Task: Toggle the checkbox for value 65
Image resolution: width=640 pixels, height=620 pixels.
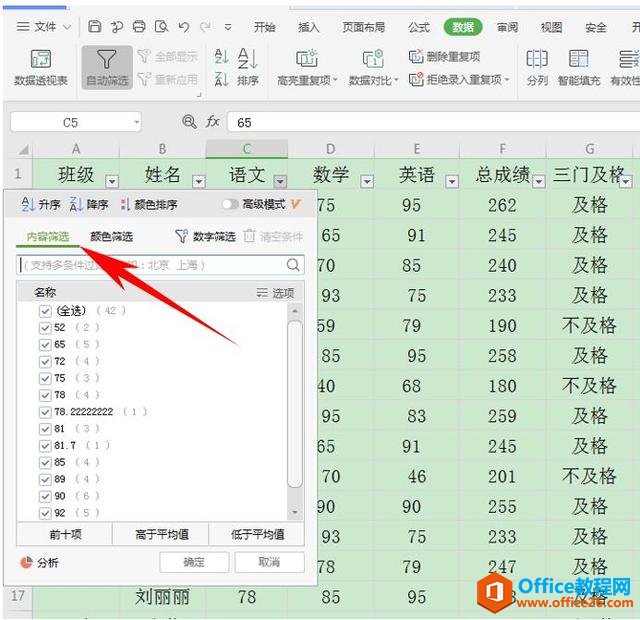Action: [45, 344]
